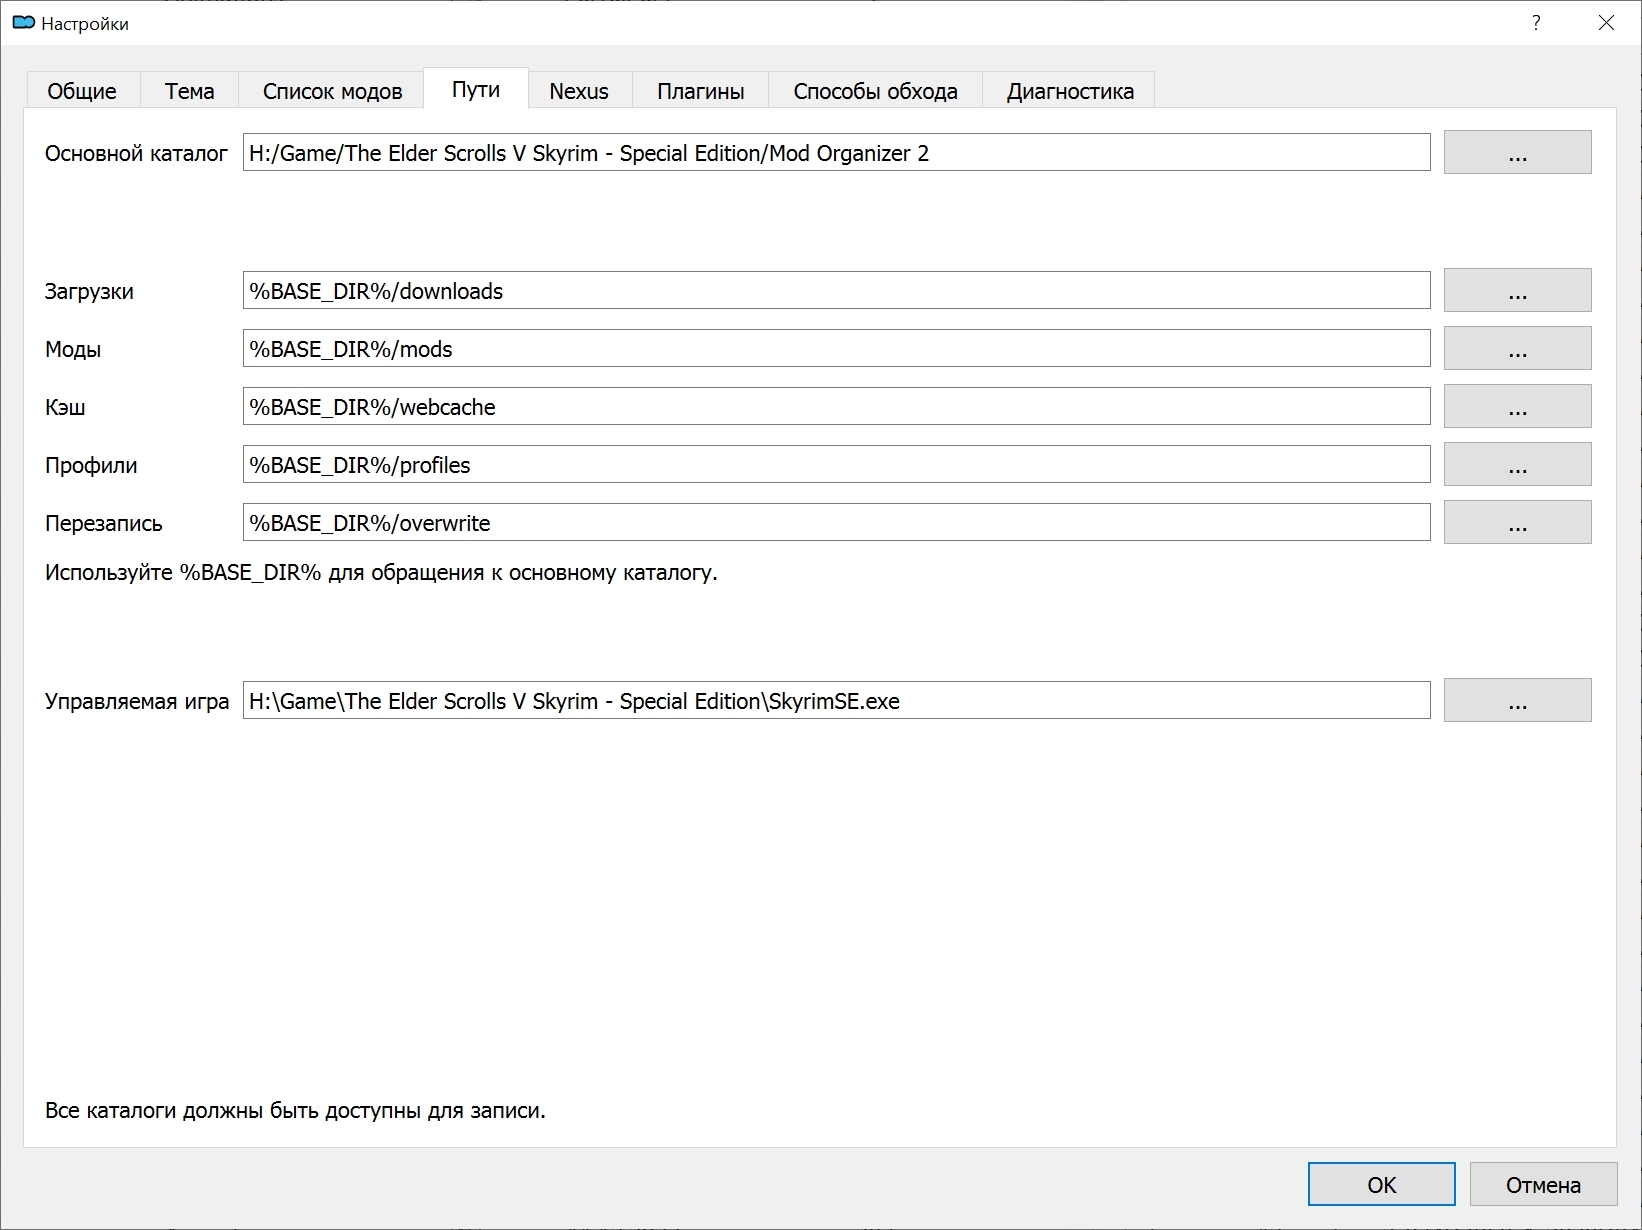Click the Кэш webcache path field

836,406
